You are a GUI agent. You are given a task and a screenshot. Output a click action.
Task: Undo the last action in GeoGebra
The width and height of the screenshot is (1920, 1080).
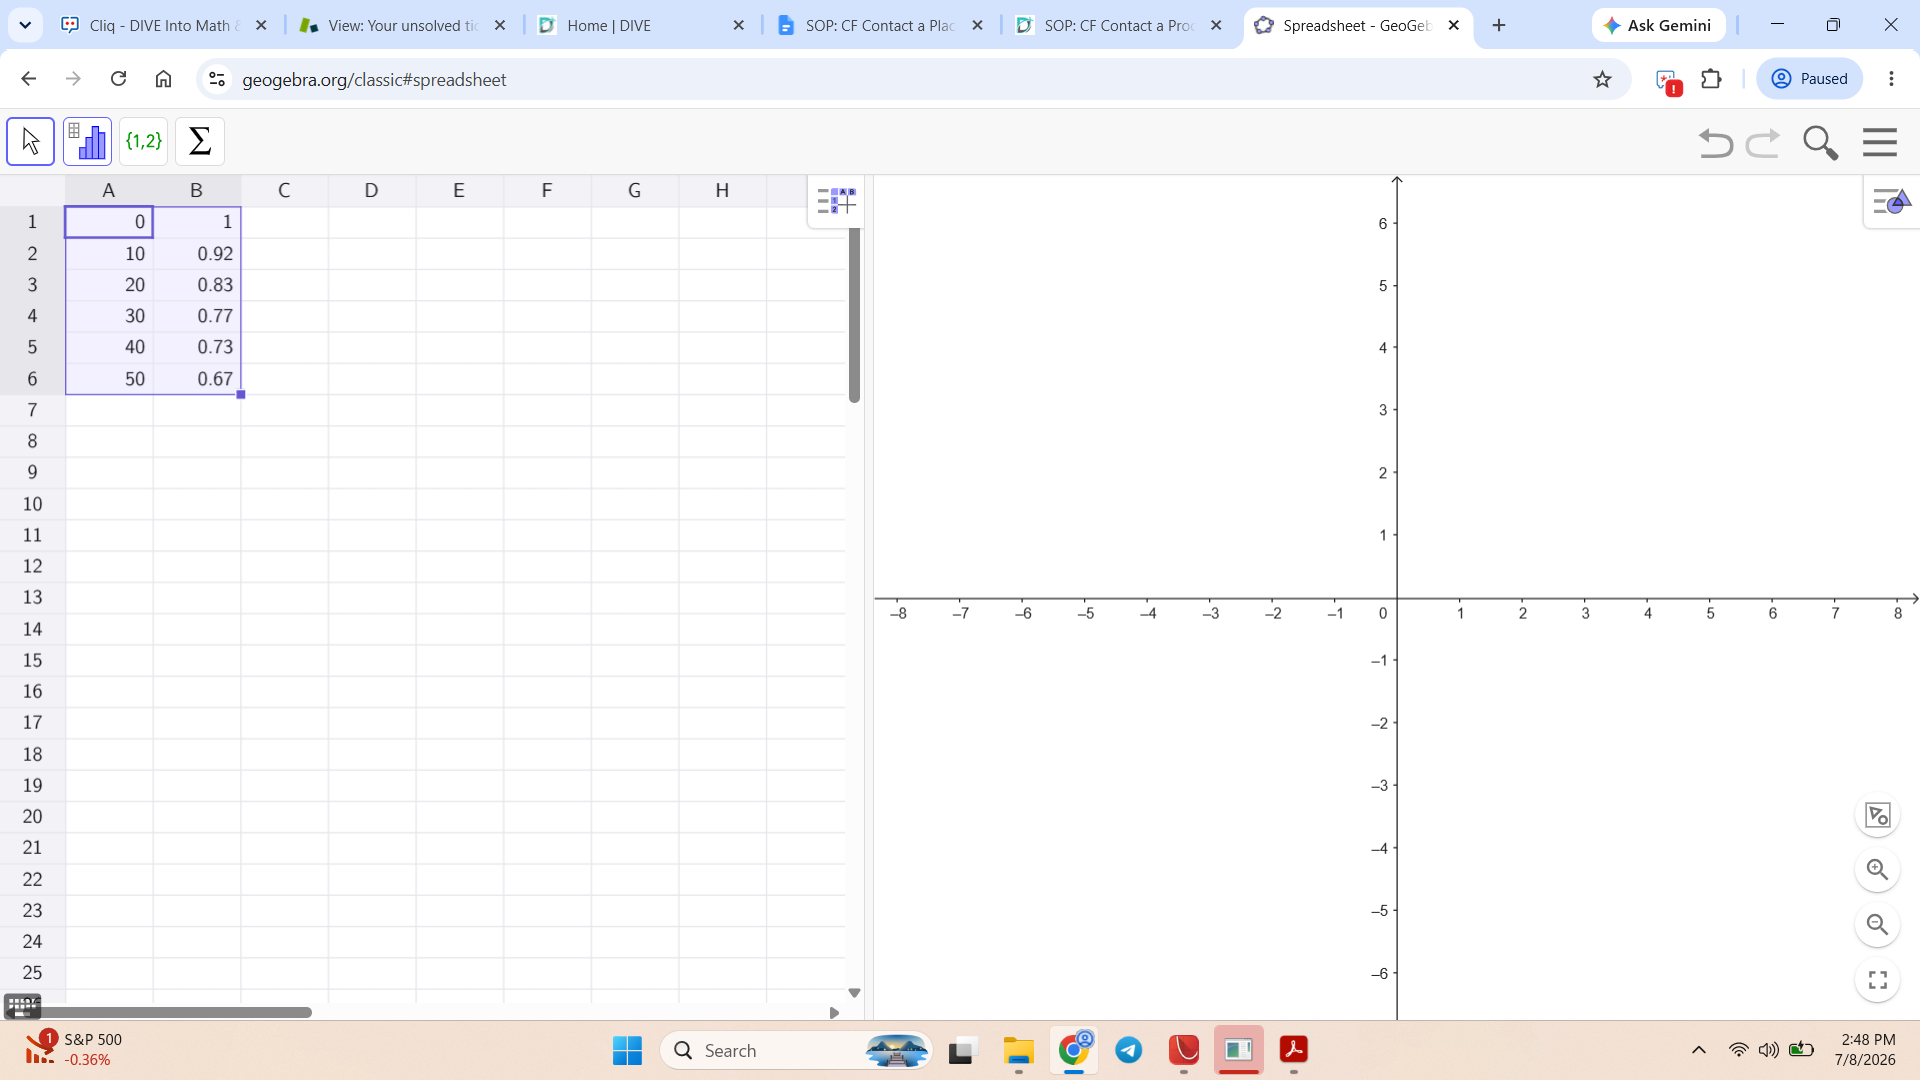1716,143
